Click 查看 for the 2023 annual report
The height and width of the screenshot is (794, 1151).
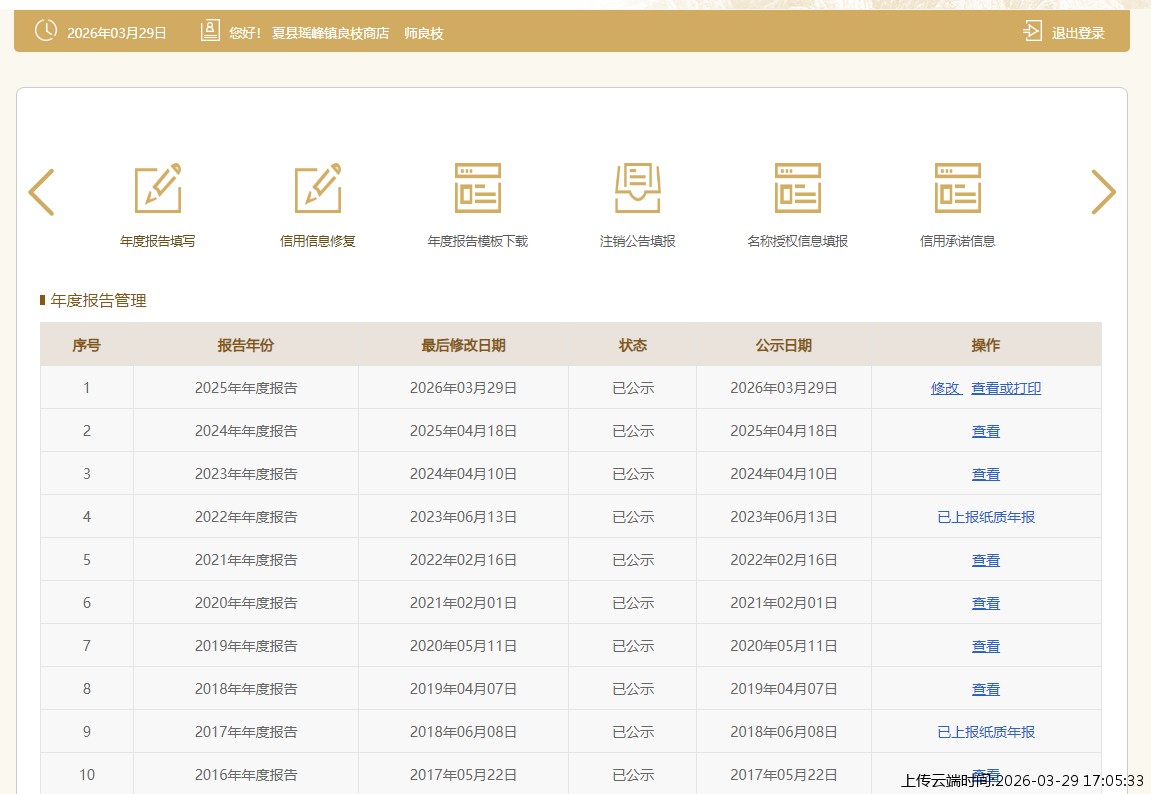coord(986,474)
